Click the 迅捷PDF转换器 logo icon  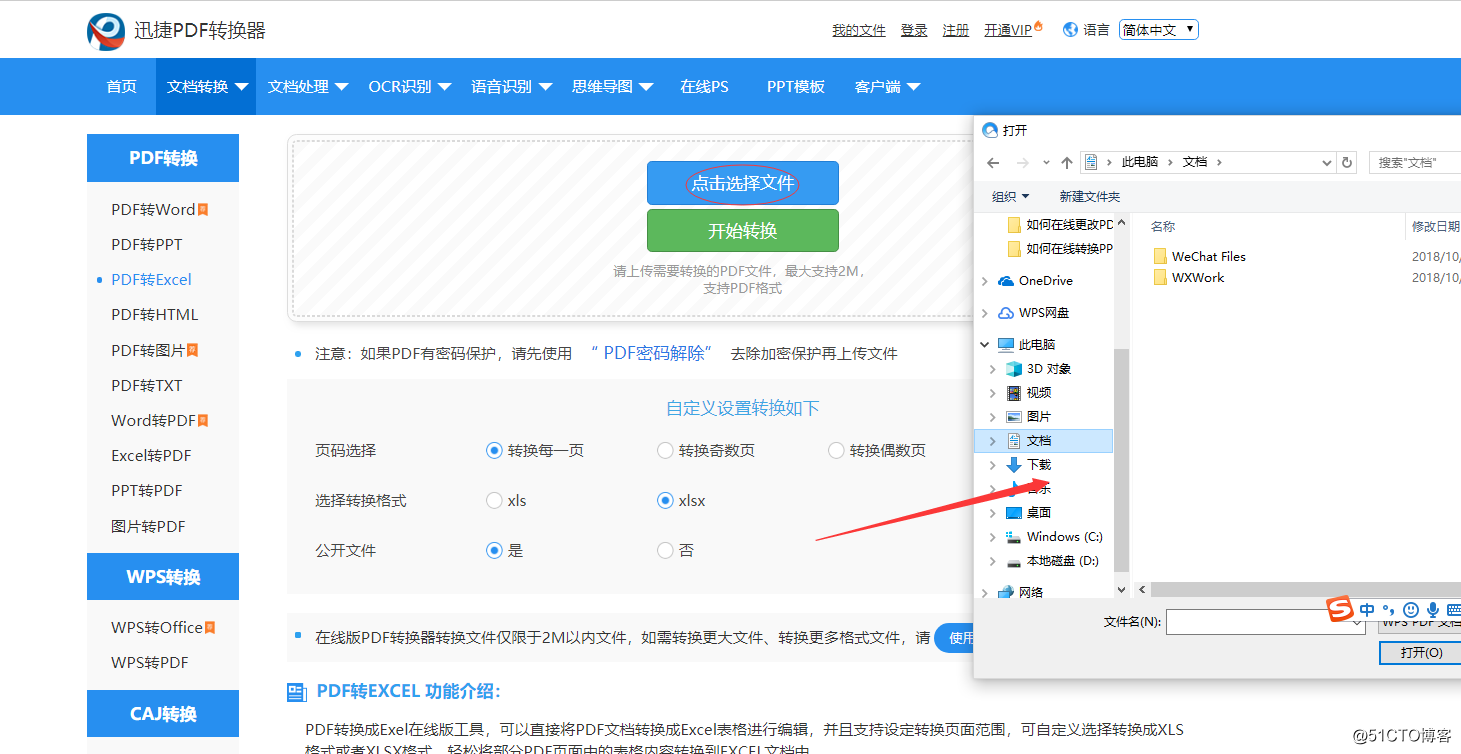click(106, 31)
